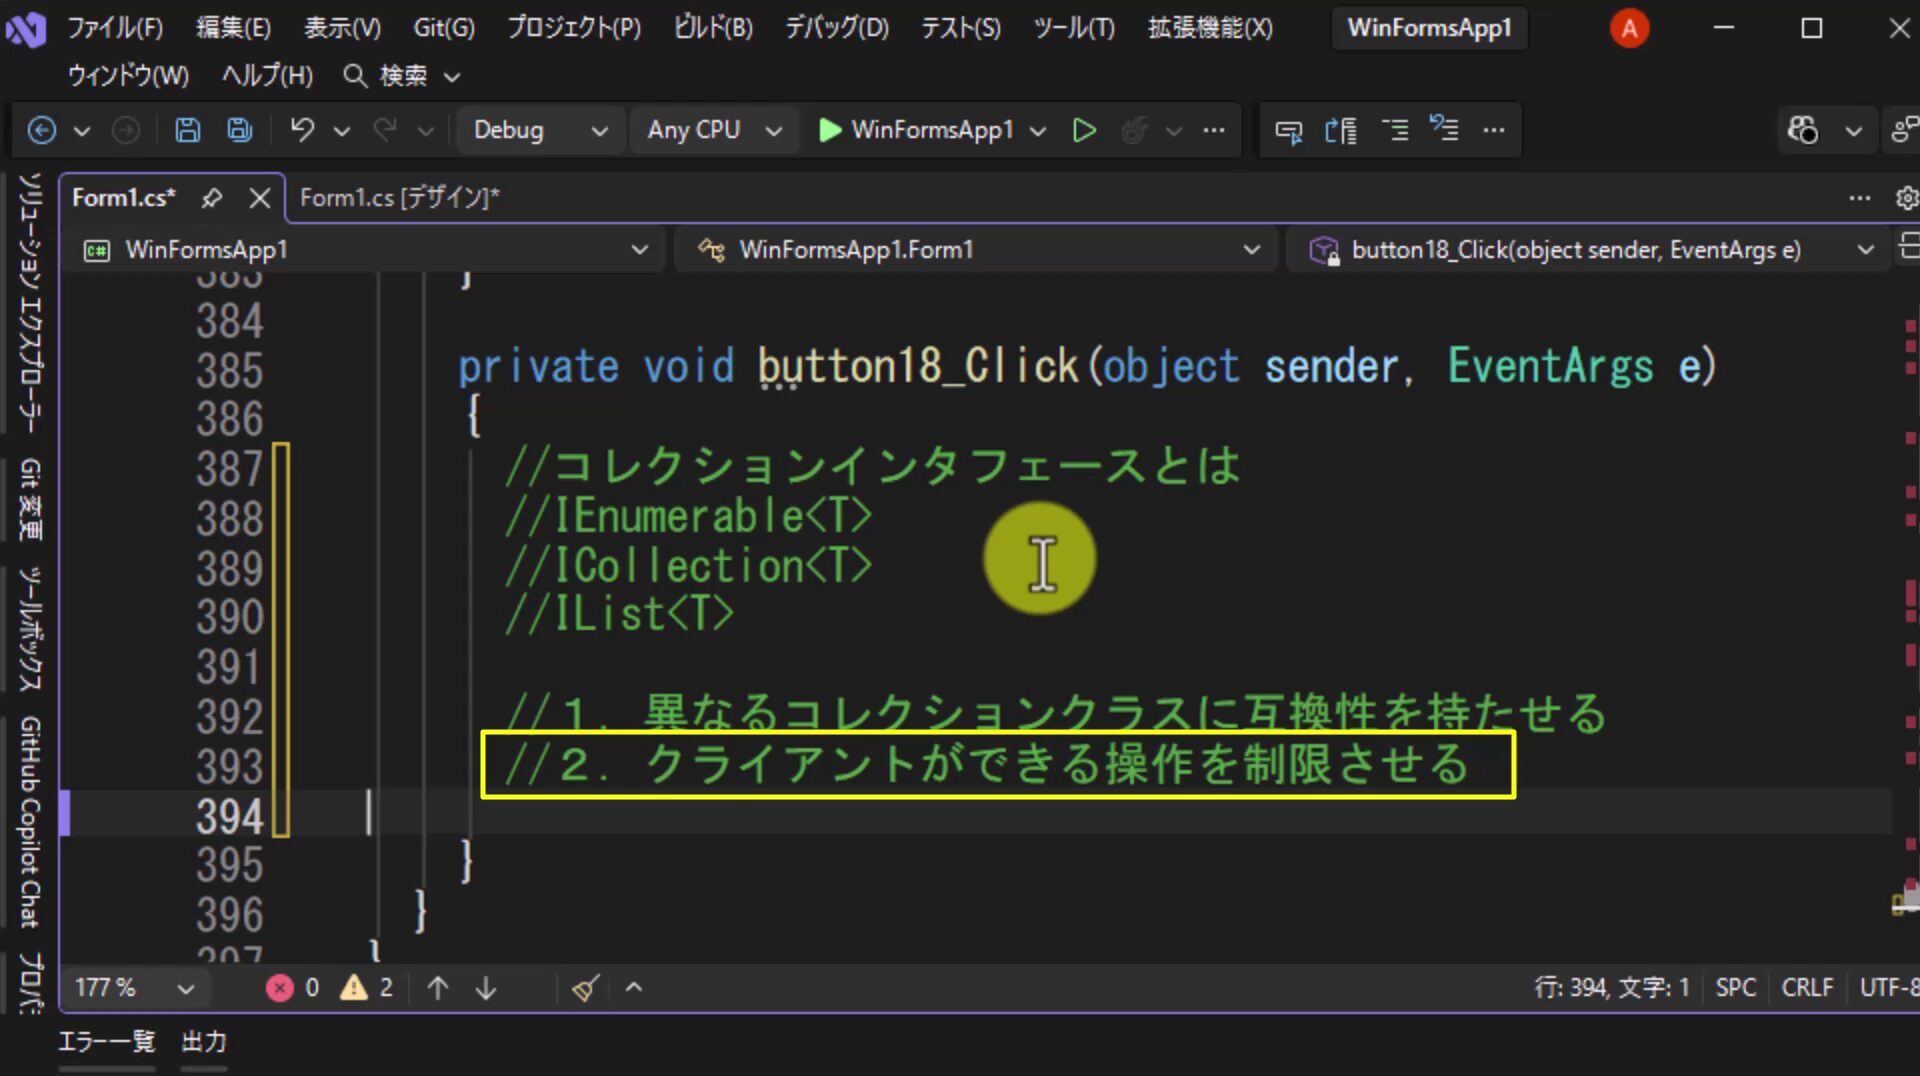Image resolution: width=1920 pixels, height=1076 pixels.
Task: Navigate backward with the back arrow icon
Action: (x=42, y=130)
